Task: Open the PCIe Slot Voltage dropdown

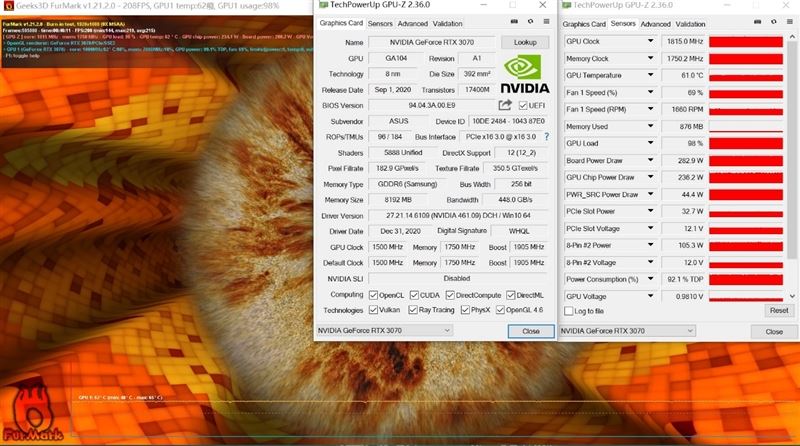Action: pos(651,228)
